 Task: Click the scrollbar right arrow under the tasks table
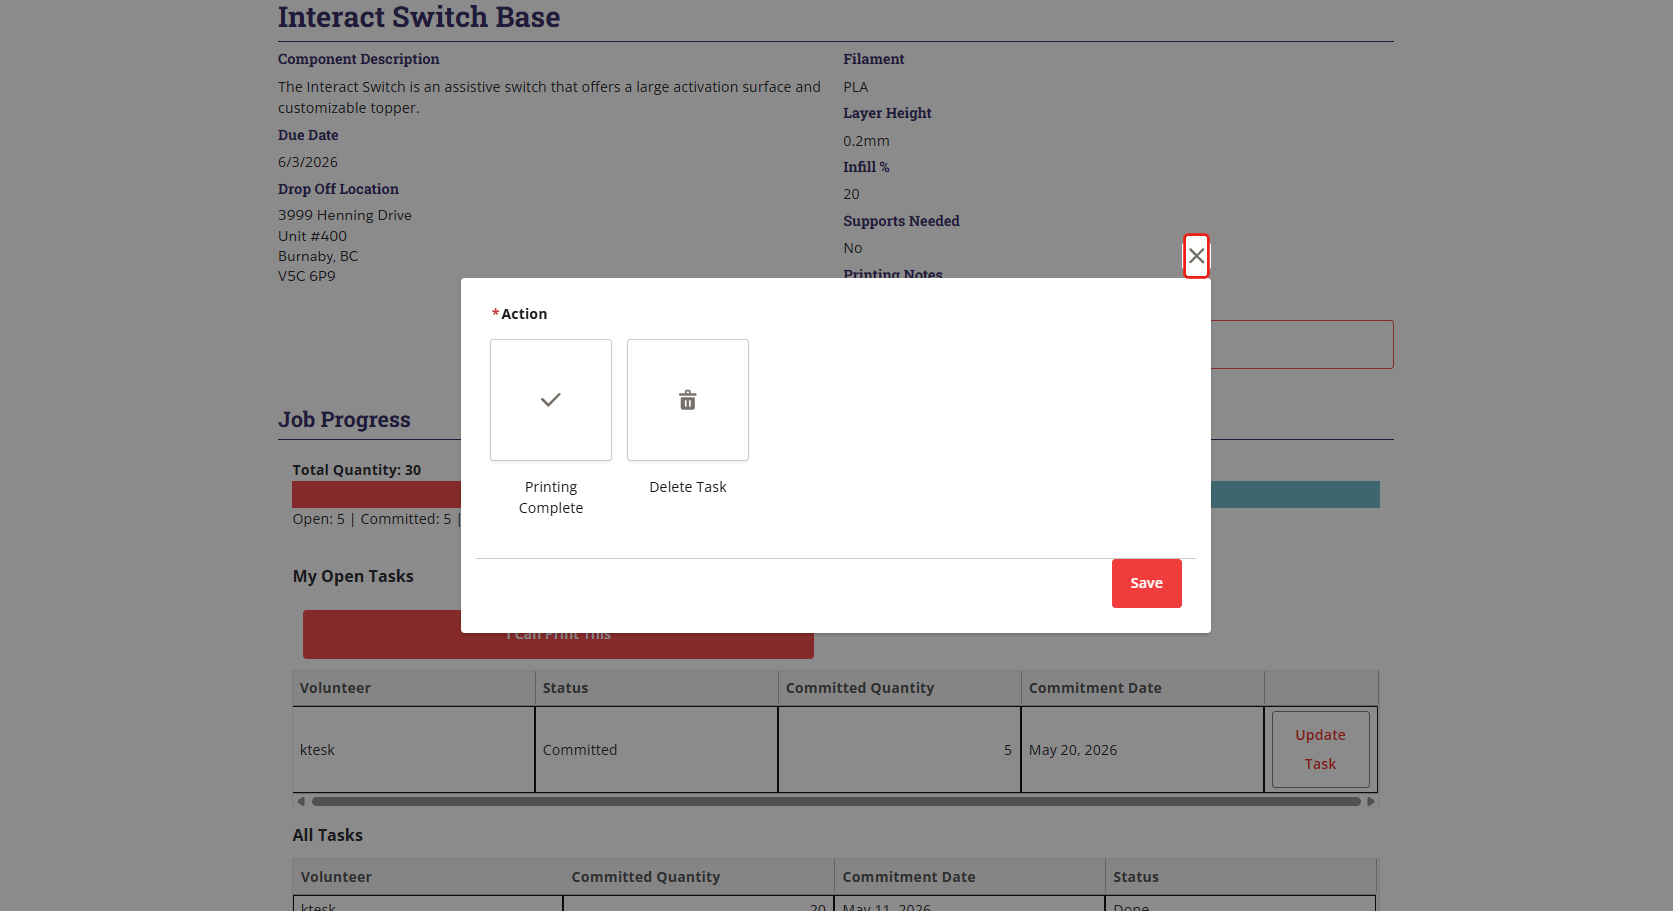1371,801
